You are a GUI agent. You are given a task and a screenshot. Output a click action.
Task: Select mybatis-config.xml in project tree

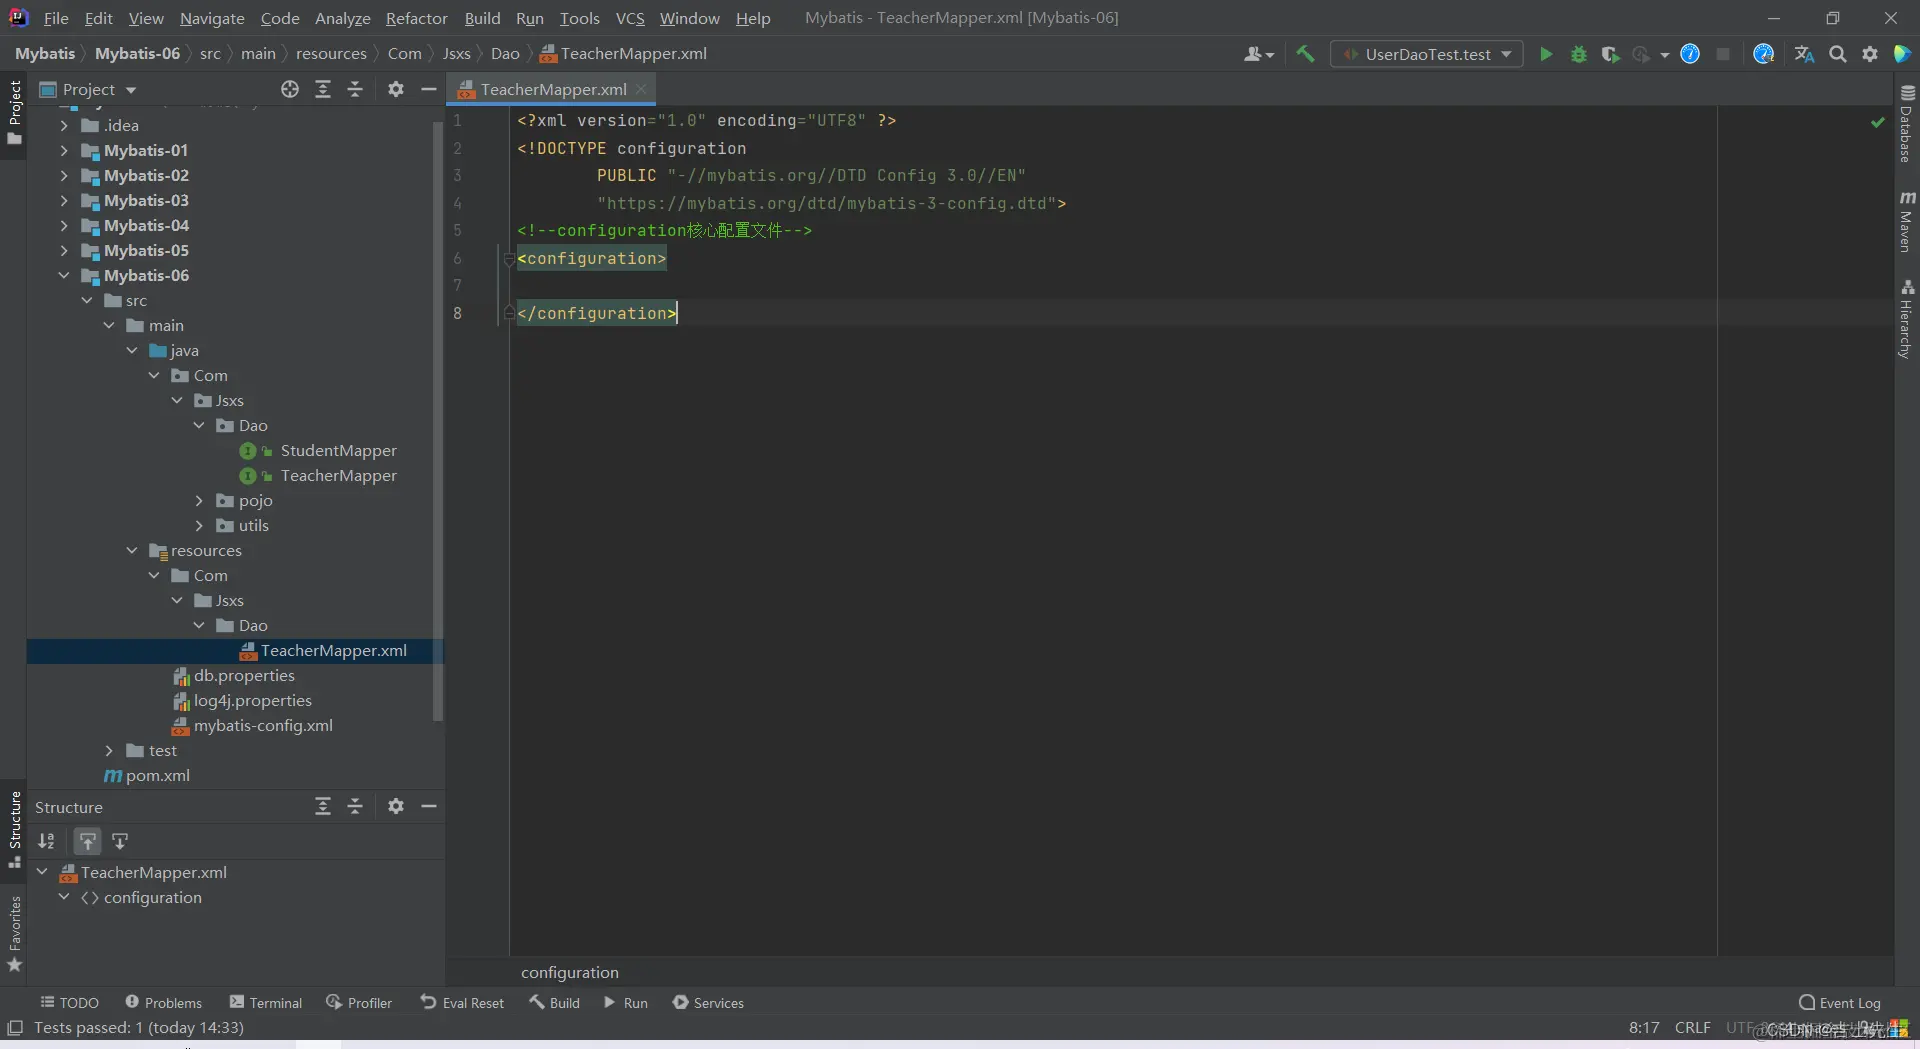(x=263, y=725)
